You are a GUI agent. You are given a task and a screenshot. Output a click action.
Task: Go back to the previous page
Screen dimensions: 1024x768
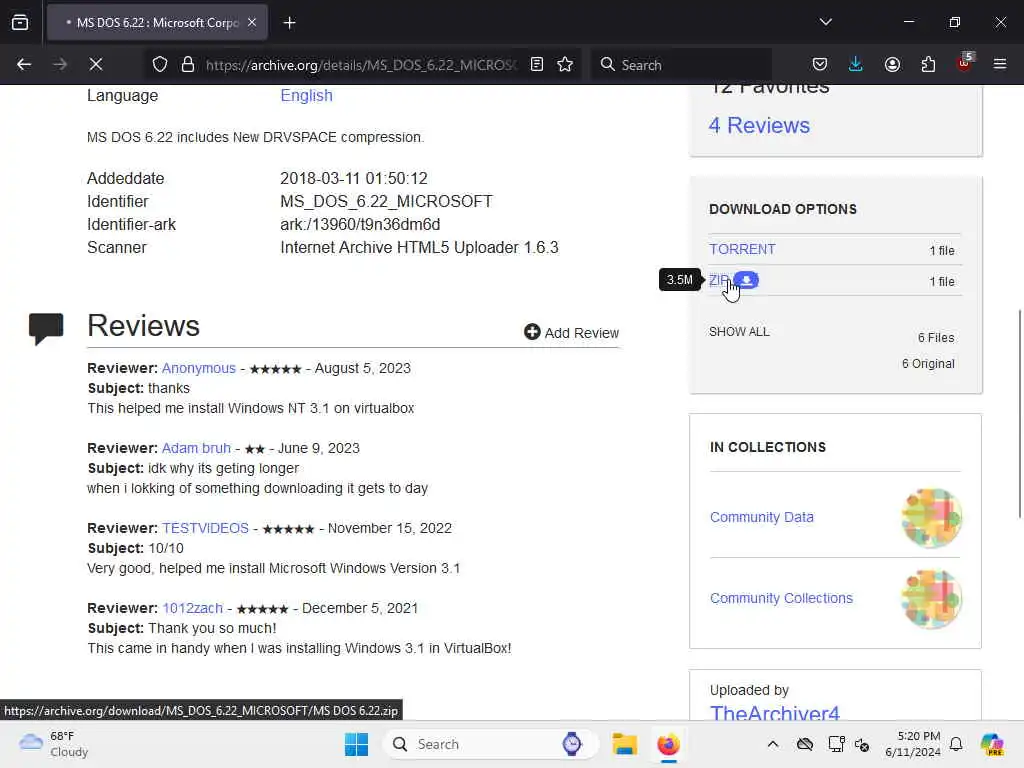(x=24, y=64)
